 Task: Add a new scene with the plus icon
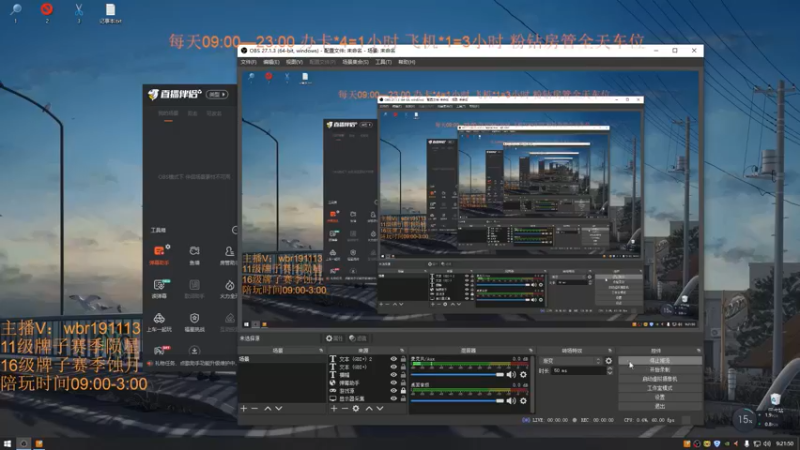tap(244, 409)
